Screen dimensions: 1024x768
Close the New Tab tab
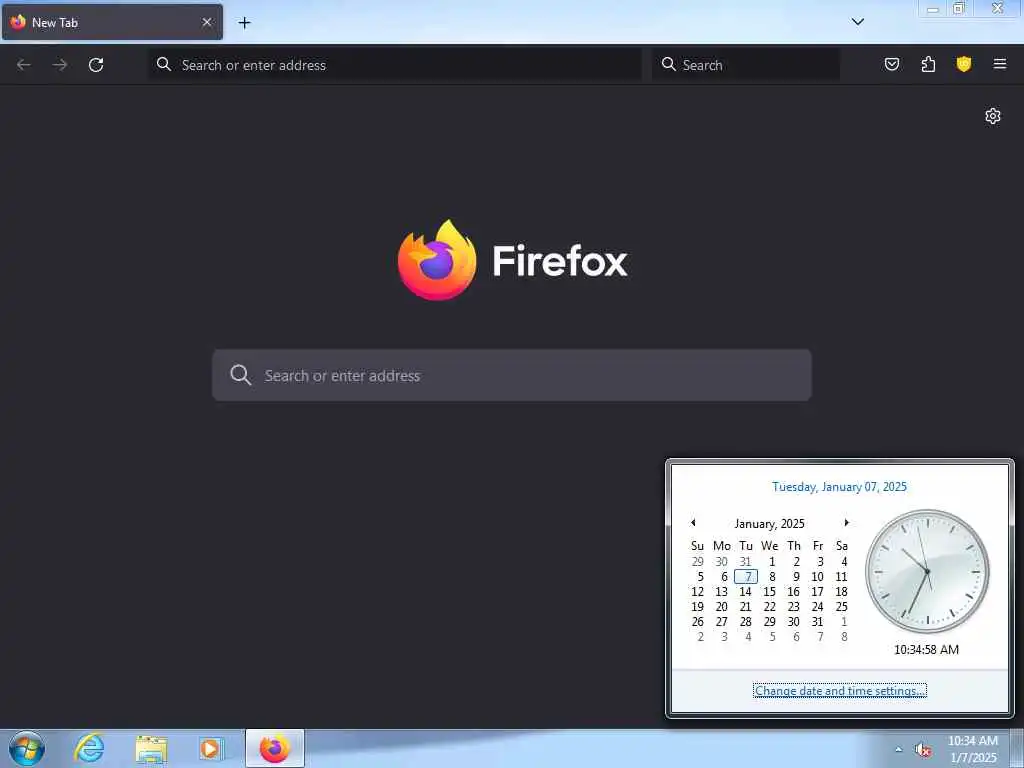[207, 22]
